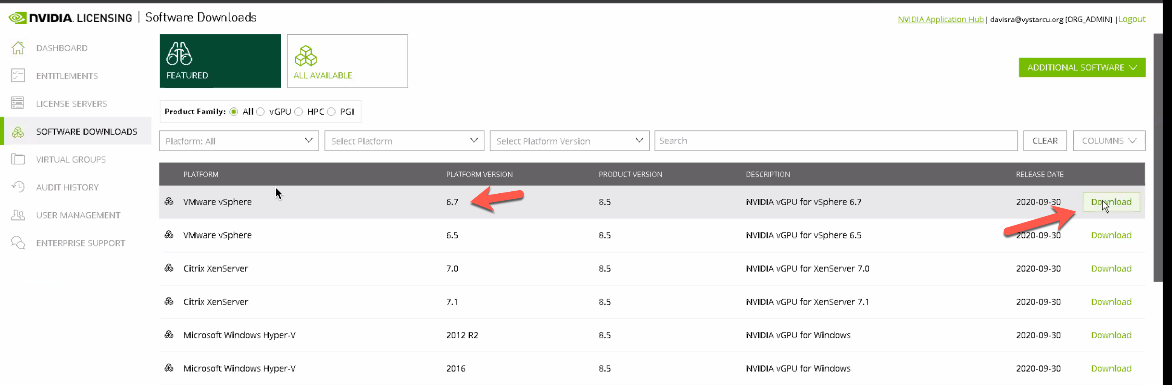Download vGPU for XenServer 7.1

pos(1111,302)
